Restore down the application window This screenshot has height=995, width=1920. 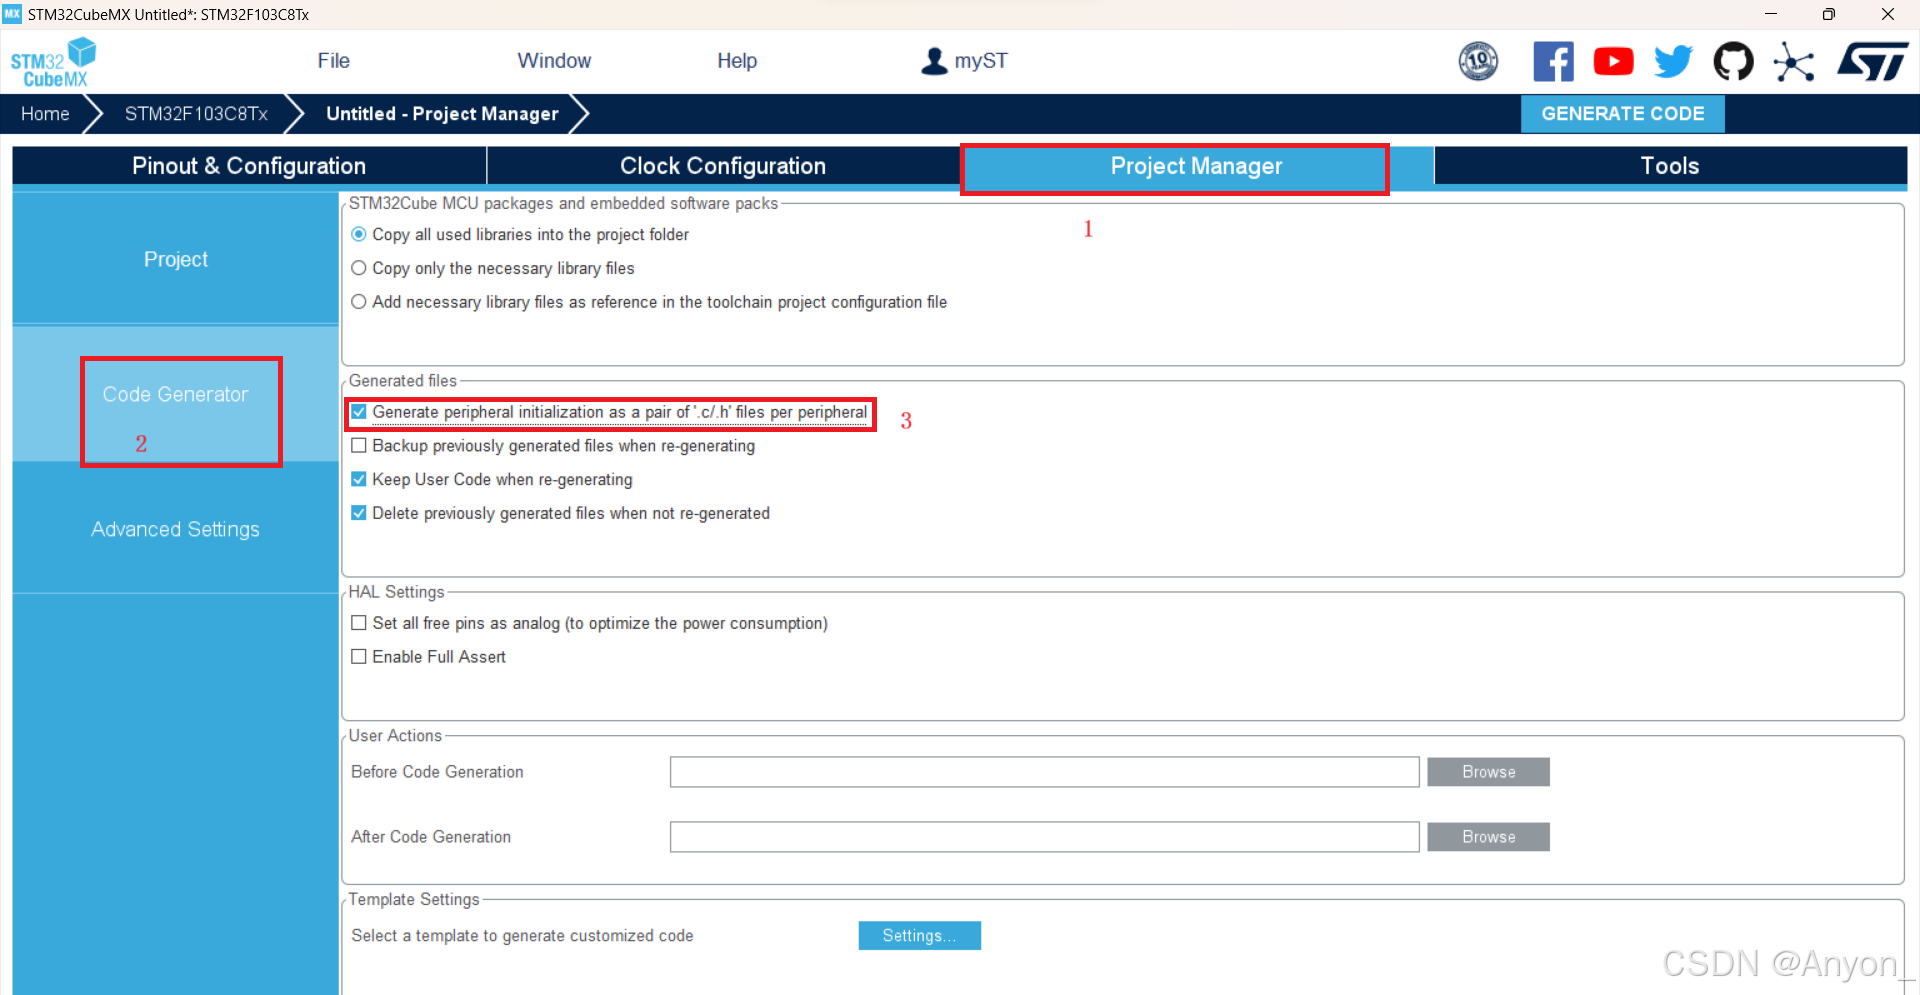[1828, 14]
